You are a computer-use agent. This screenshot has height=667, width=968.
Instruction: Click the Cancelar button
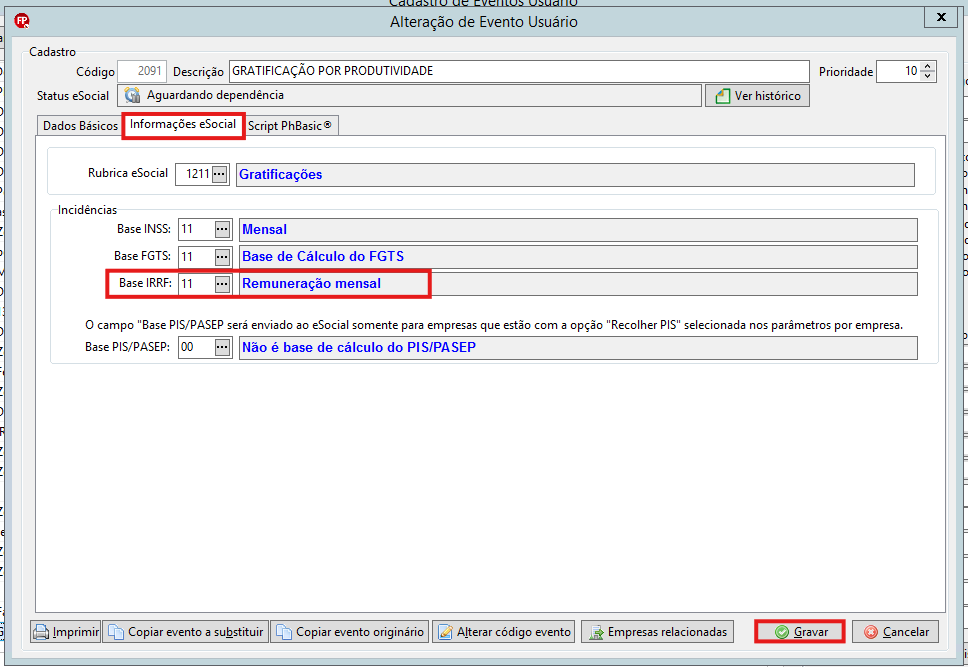pos(895,632)
